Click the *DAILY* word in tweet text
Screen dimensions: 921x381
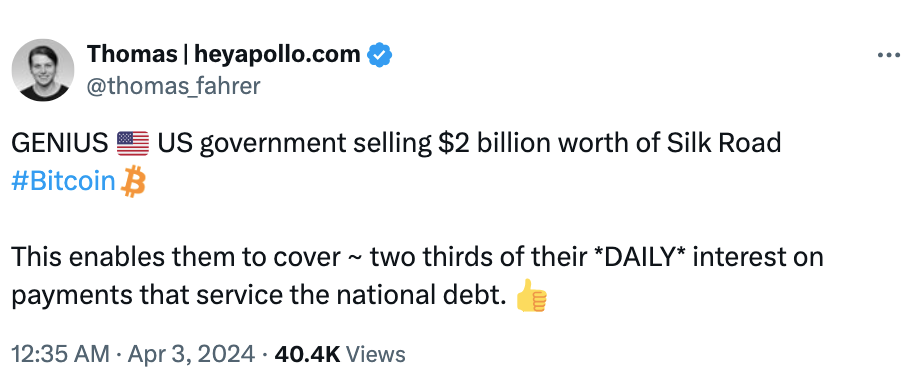(640, 257)
